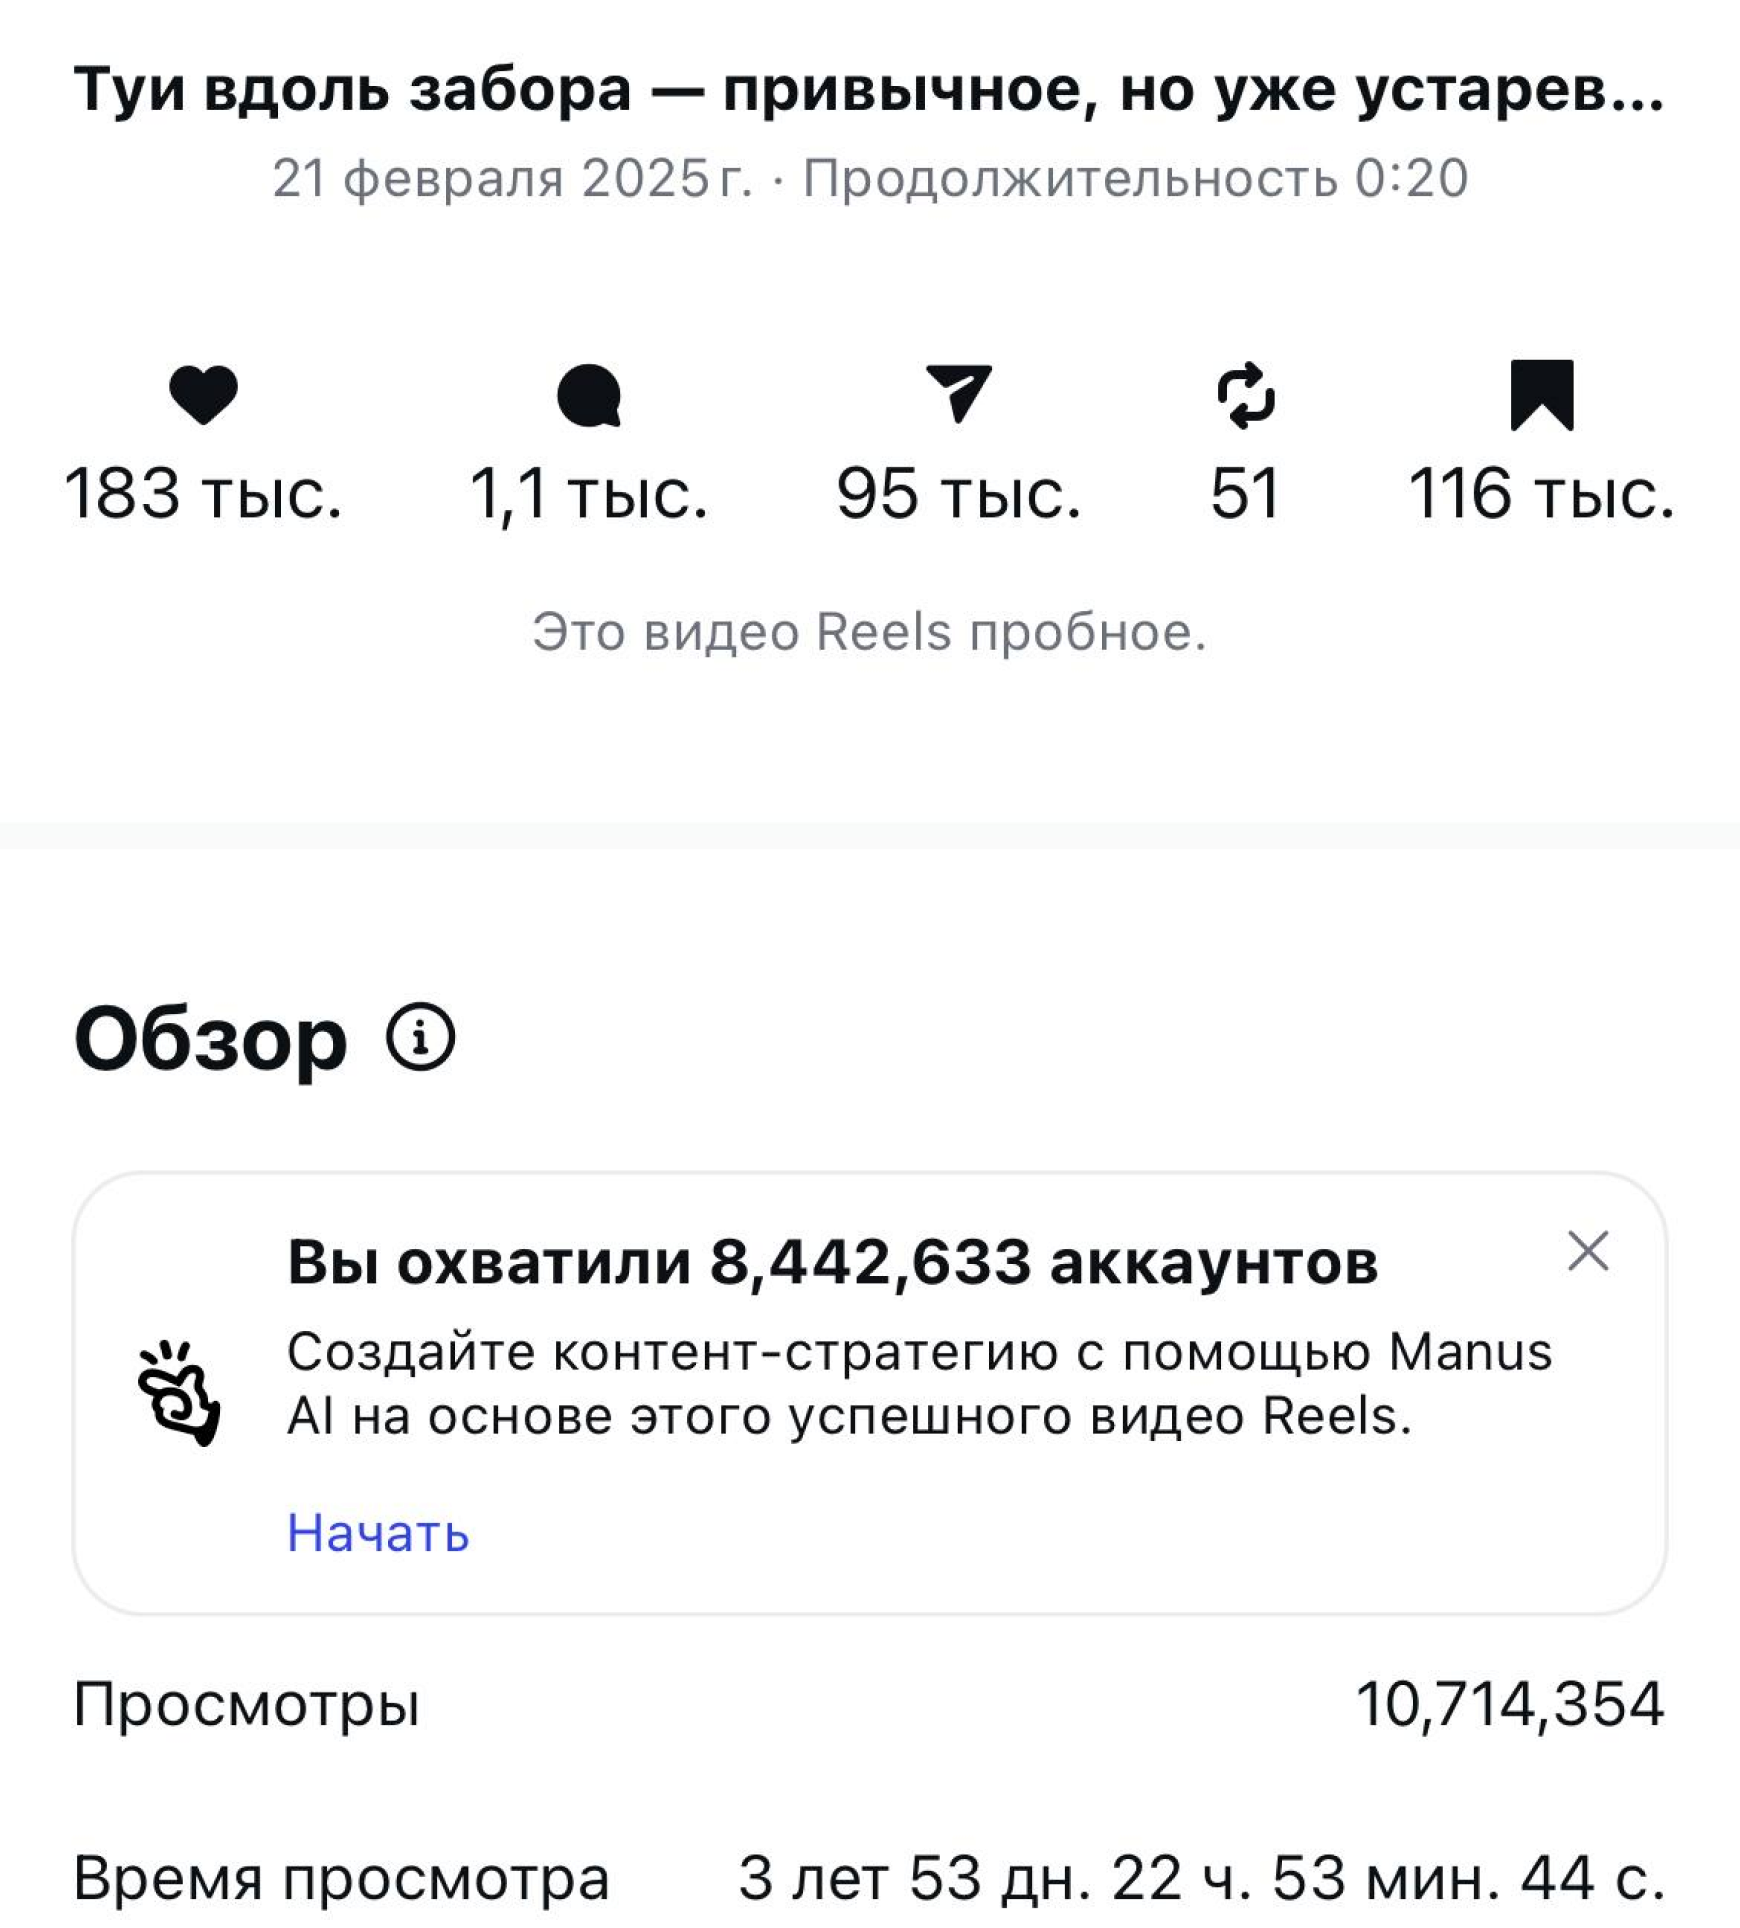Click the Manus AI hand icon

(x=179, y=1393)
